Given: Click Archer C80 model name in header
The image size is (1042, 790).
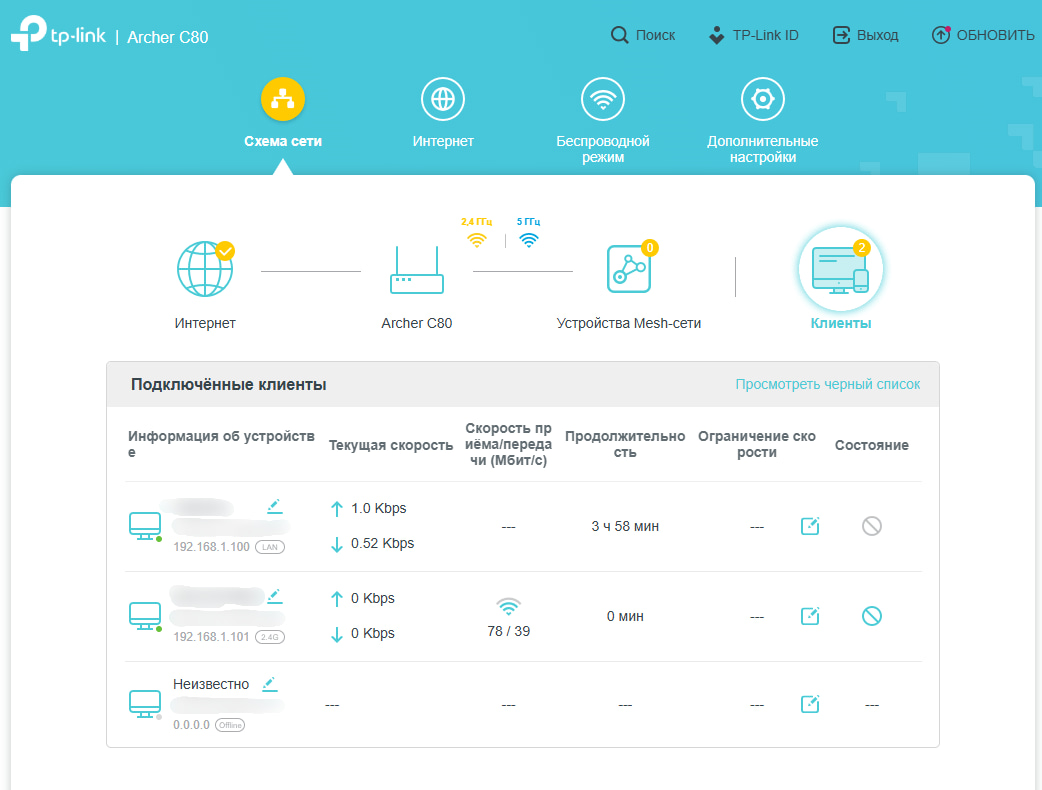Looking at the screenshot, I should pos(168,37).
